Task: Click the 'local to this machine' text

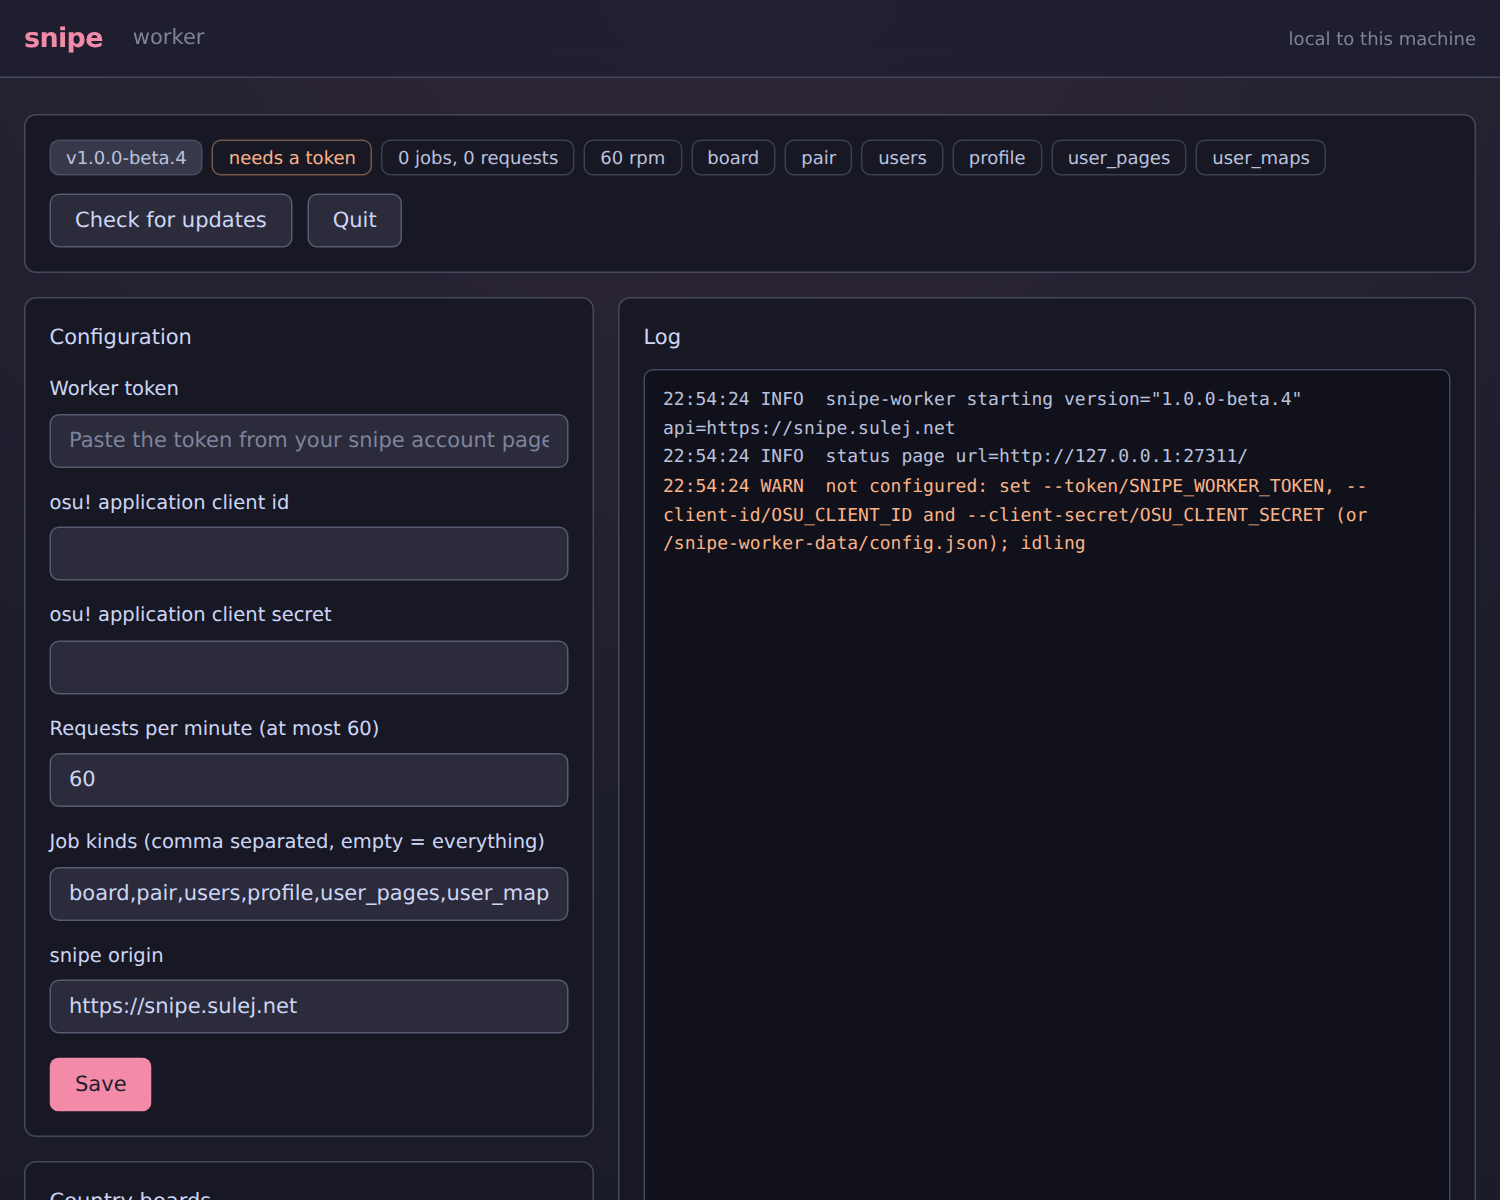Action: coord(1381,39)
